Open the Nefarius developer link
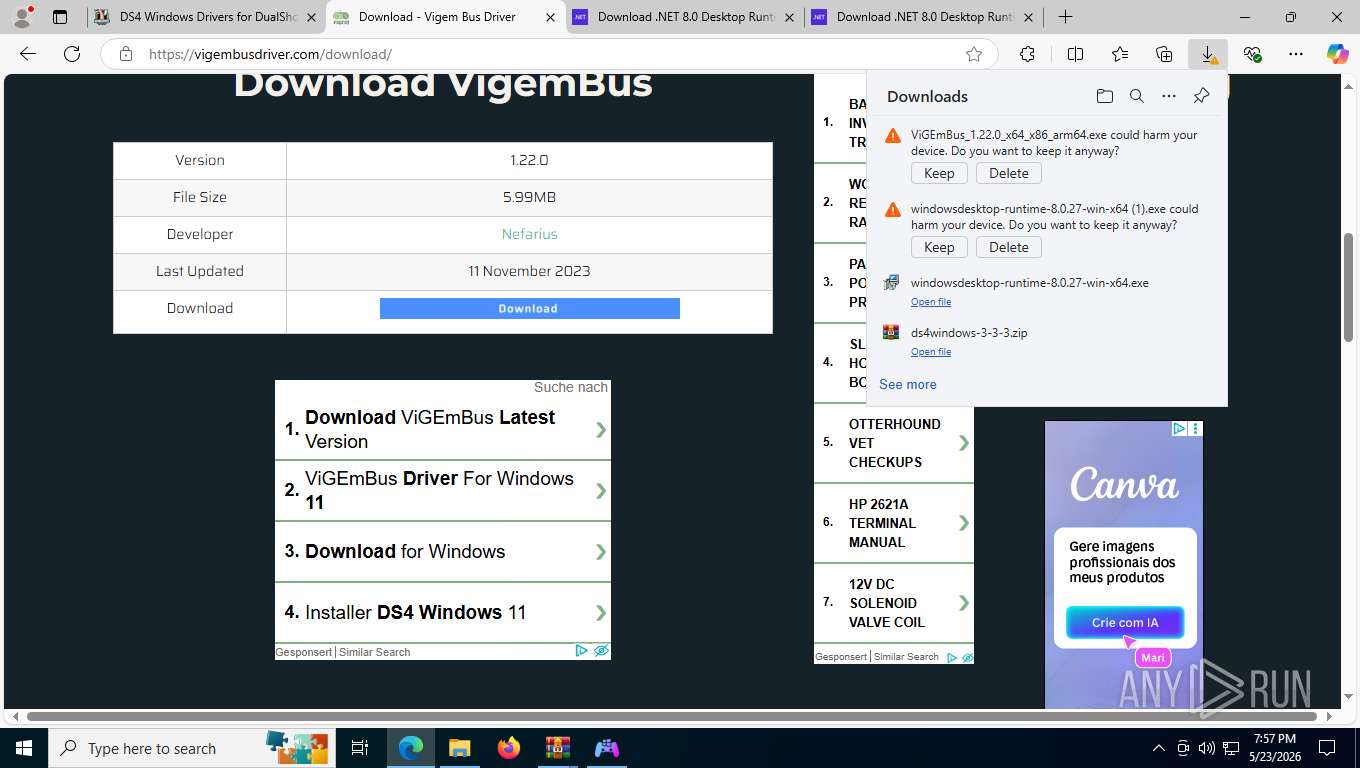 pyautogui.click(x=529, y=234)
